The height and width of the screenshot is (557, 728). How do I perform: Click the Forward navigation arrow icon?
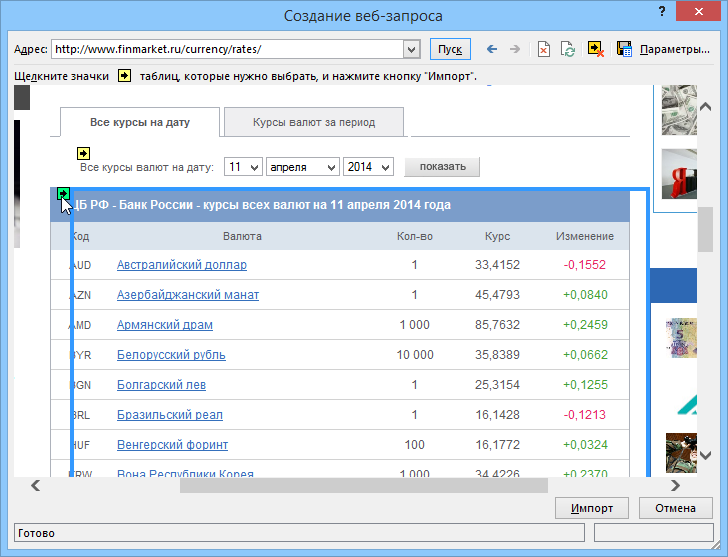pos(515,49)
